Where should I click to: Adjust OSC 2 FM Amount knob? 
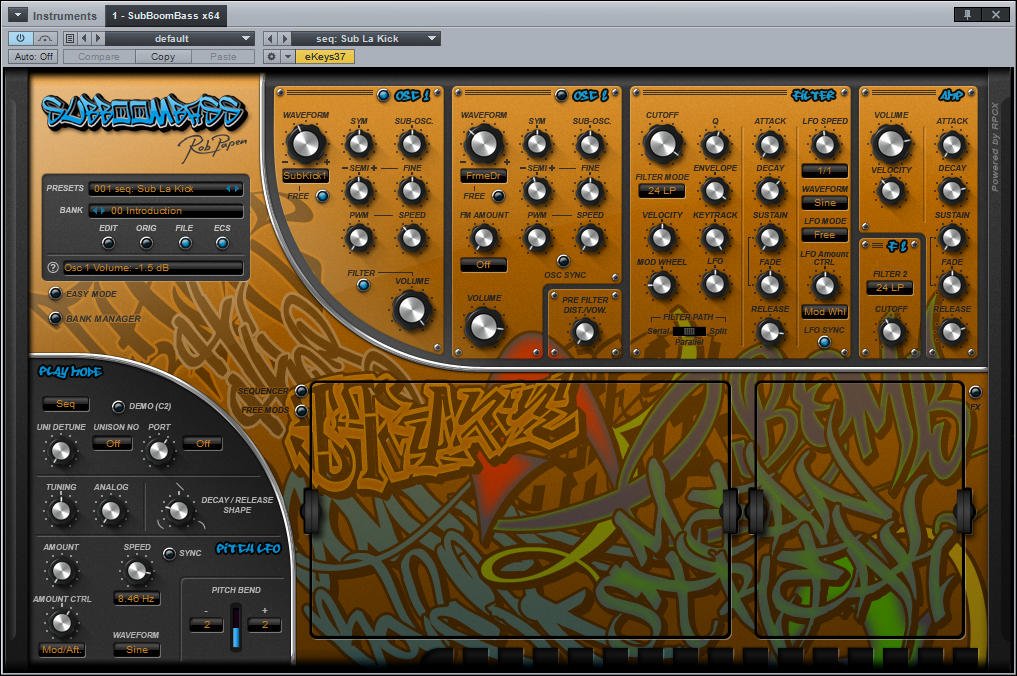[483, 238]
